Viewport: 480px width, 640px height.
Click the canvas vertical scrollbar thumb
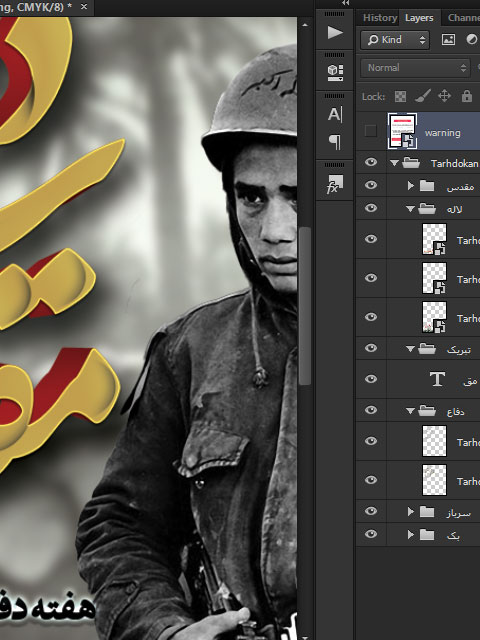point(304,306)
